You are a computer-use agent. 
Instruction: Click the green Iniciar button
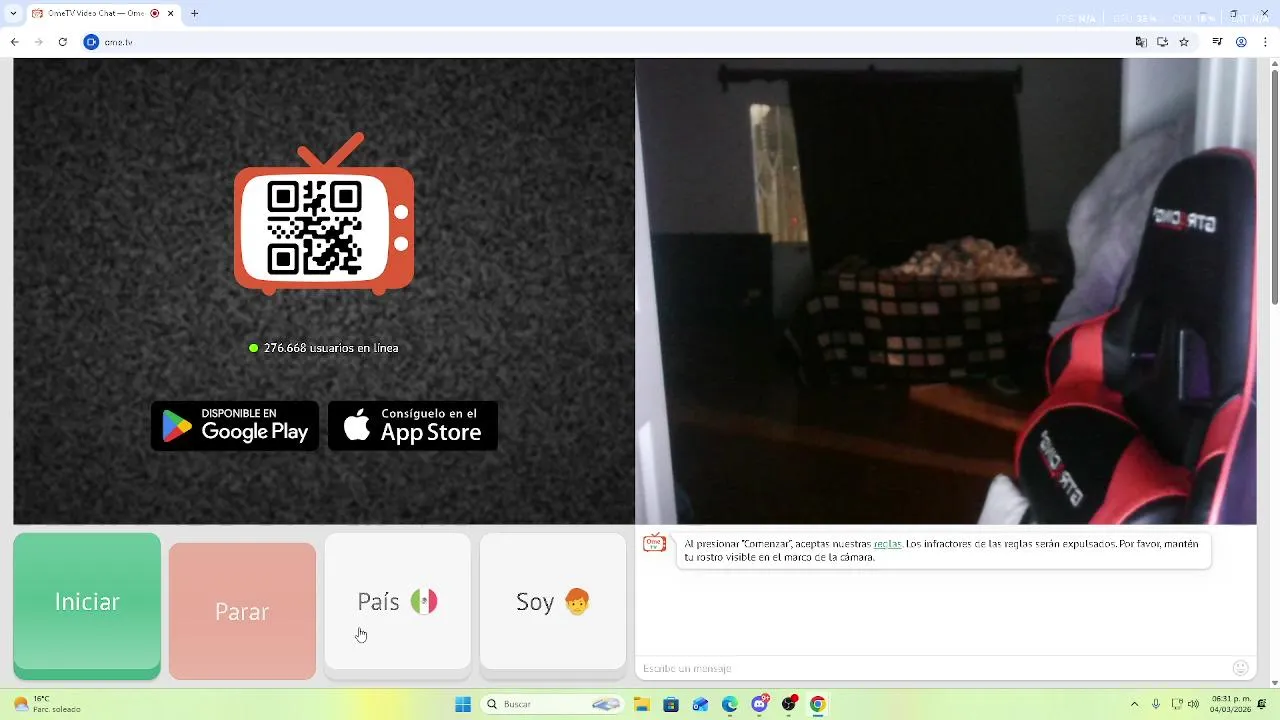pyautogui.click(x=87, y=606)
